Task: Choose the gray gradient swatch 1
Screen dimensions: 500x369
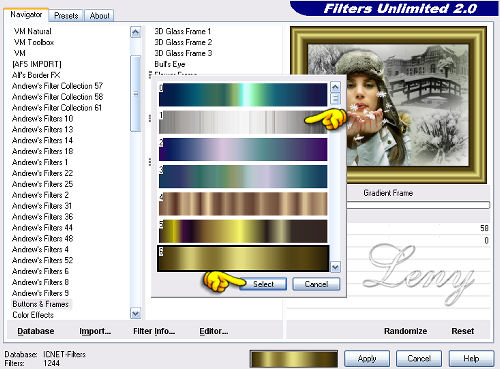Action: tap(243, 122)
